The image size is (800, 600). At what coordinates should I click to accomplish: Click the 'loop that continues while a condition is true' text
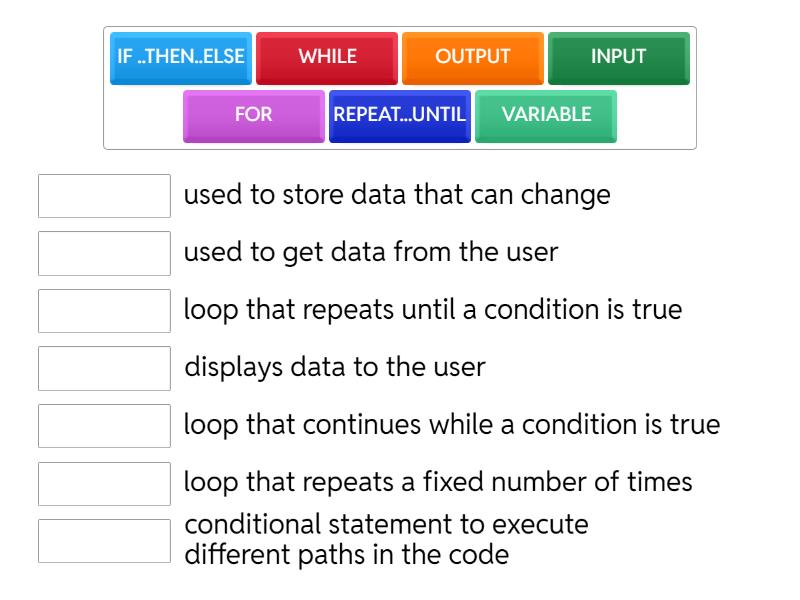click(452, 425)
